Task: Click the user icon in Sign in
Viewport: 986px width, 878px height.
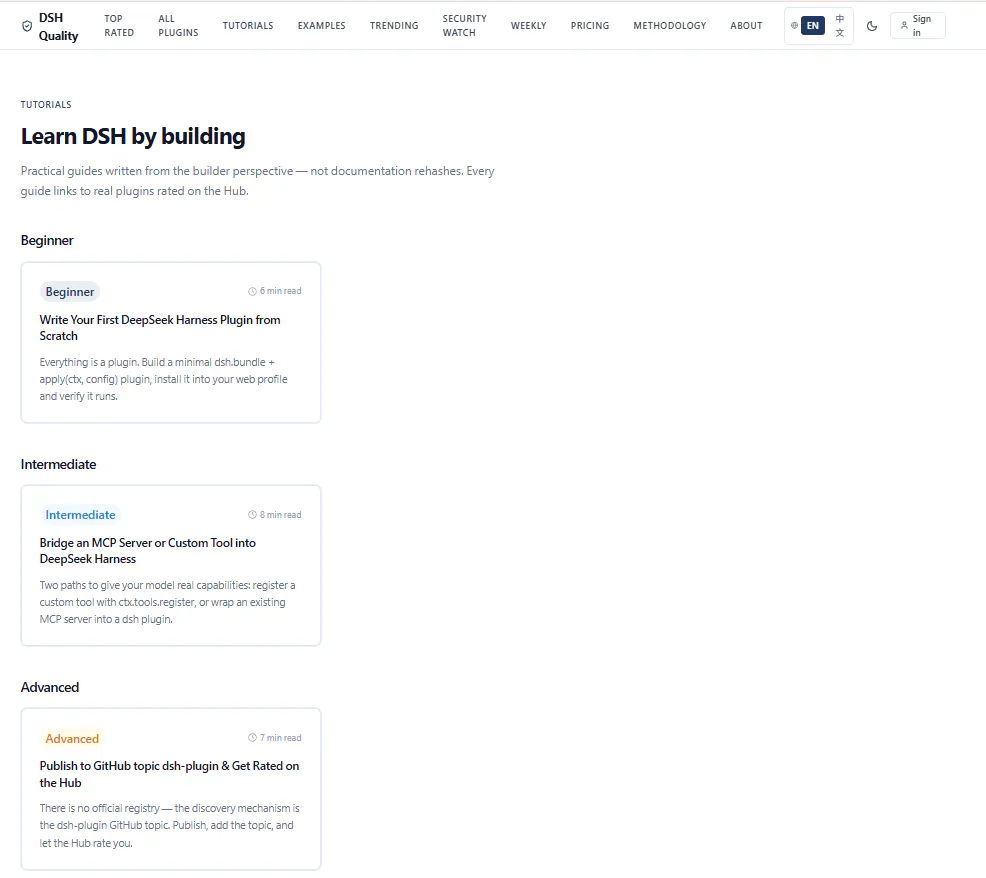Action: coord(904,26)
